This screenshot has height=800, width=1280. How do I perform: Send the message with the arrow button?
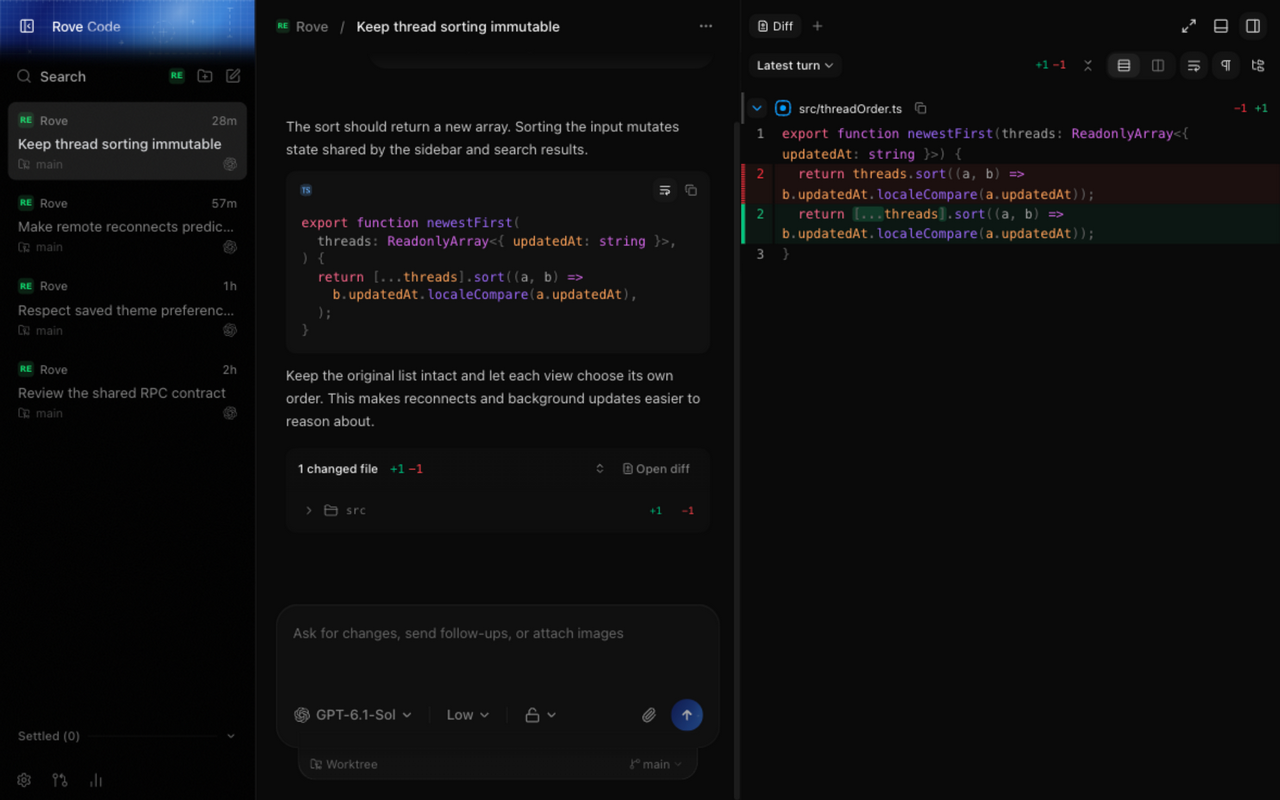pos(686,715)
